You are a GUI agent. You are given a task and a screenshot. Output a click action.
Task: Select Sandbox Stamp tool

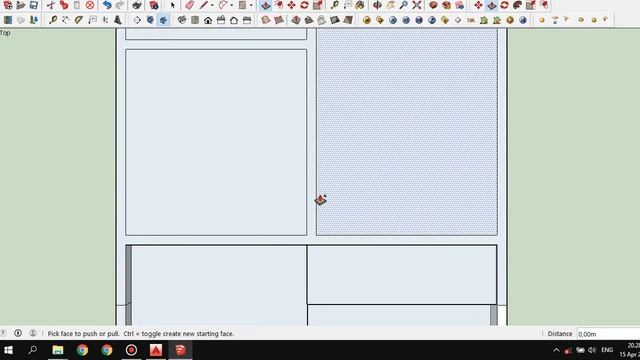[309, 20]
